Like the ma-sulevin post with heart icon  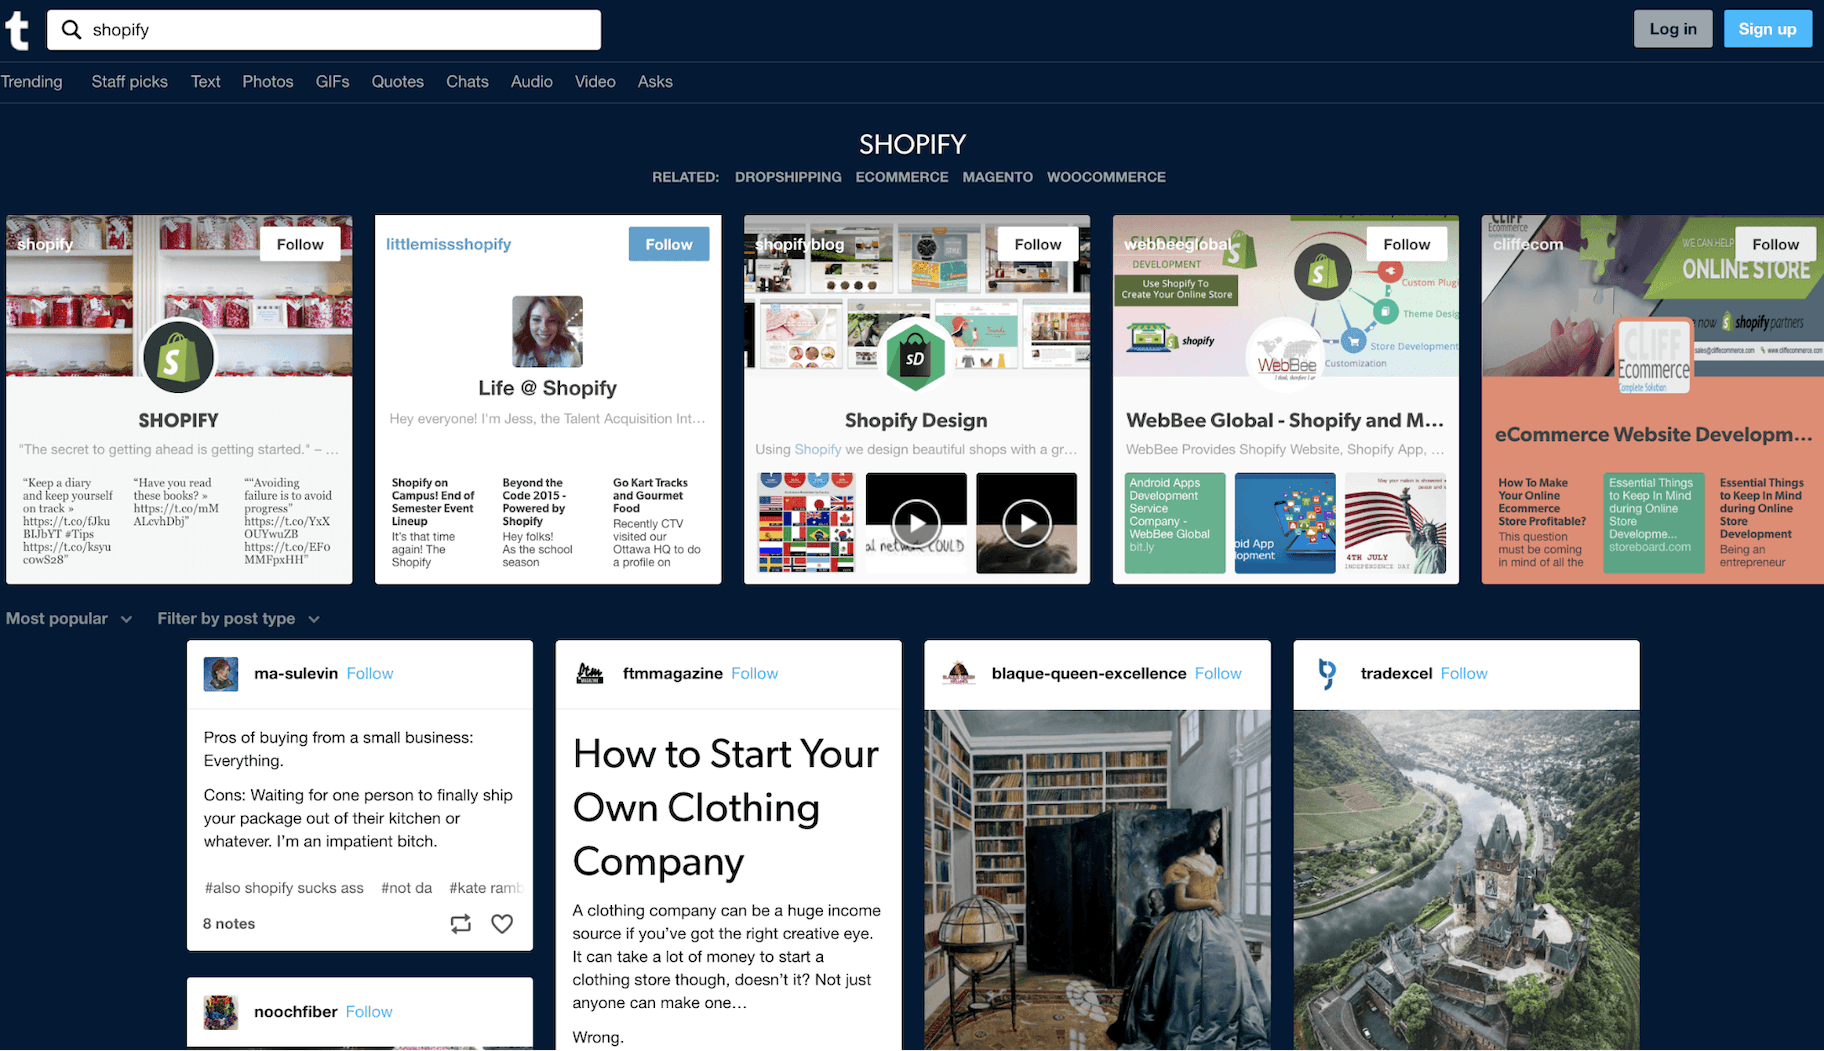tap(502, 924)
